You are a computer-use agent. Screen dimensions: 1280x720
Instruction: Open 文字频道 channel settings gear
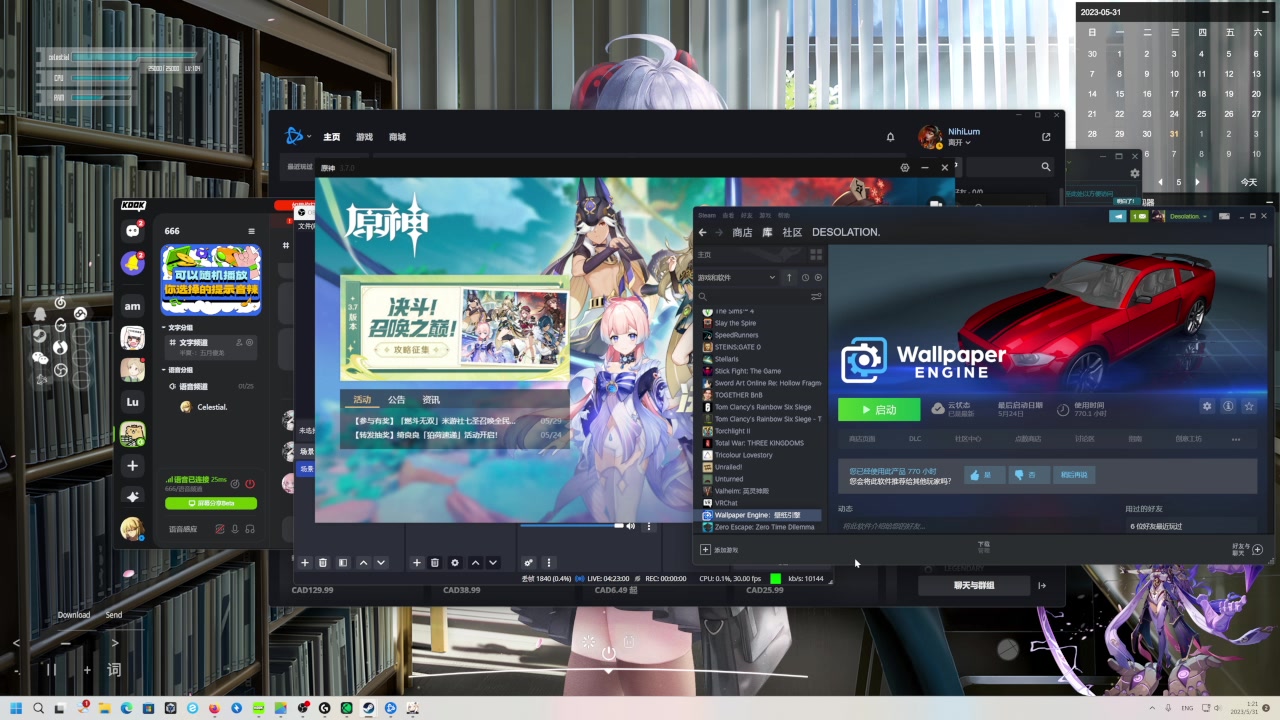[250, 342]
